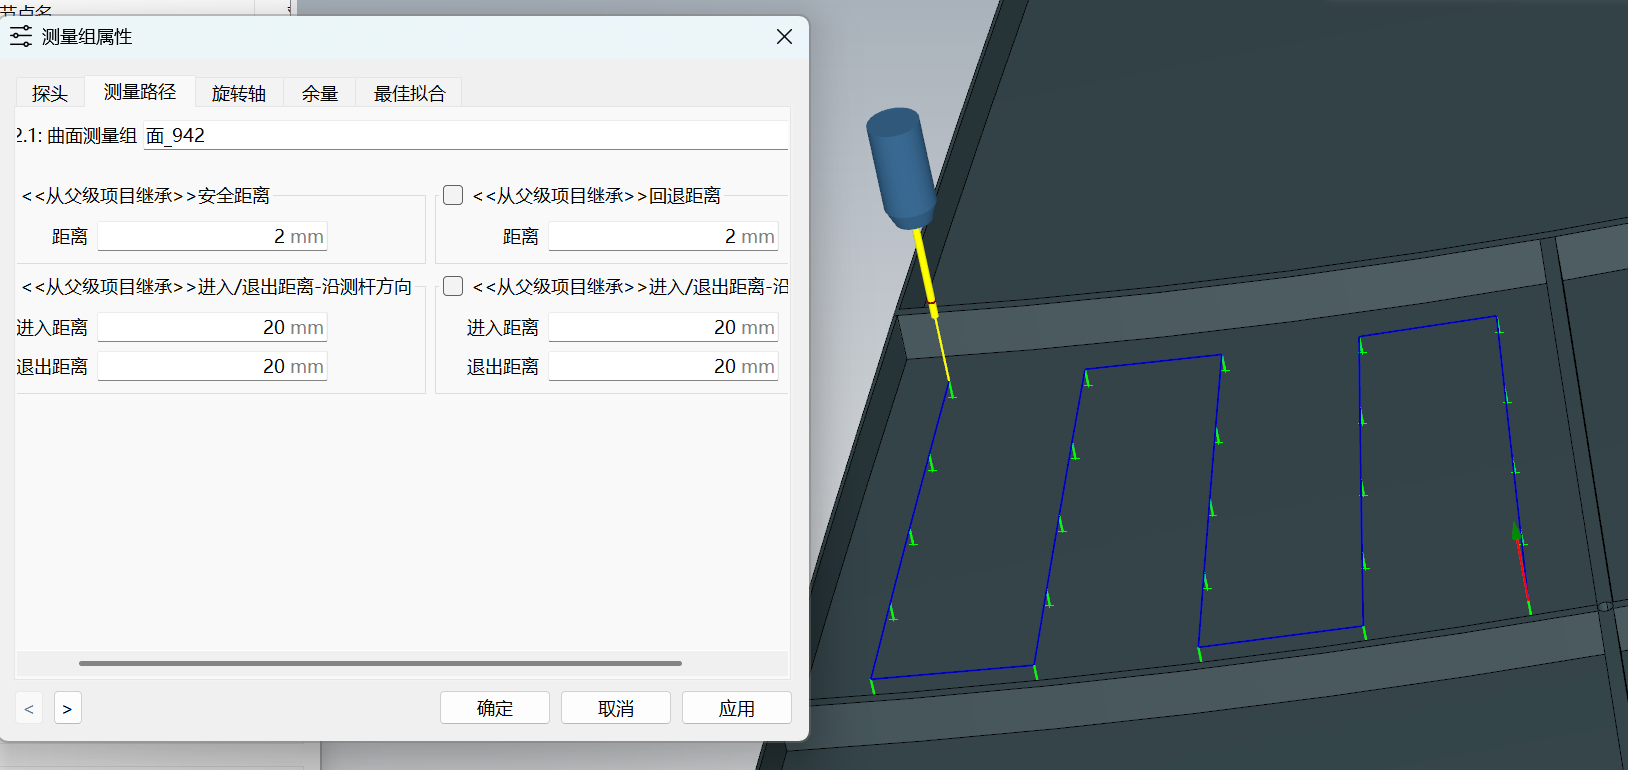
Task: Click the 应用 button
Action: 737,708
